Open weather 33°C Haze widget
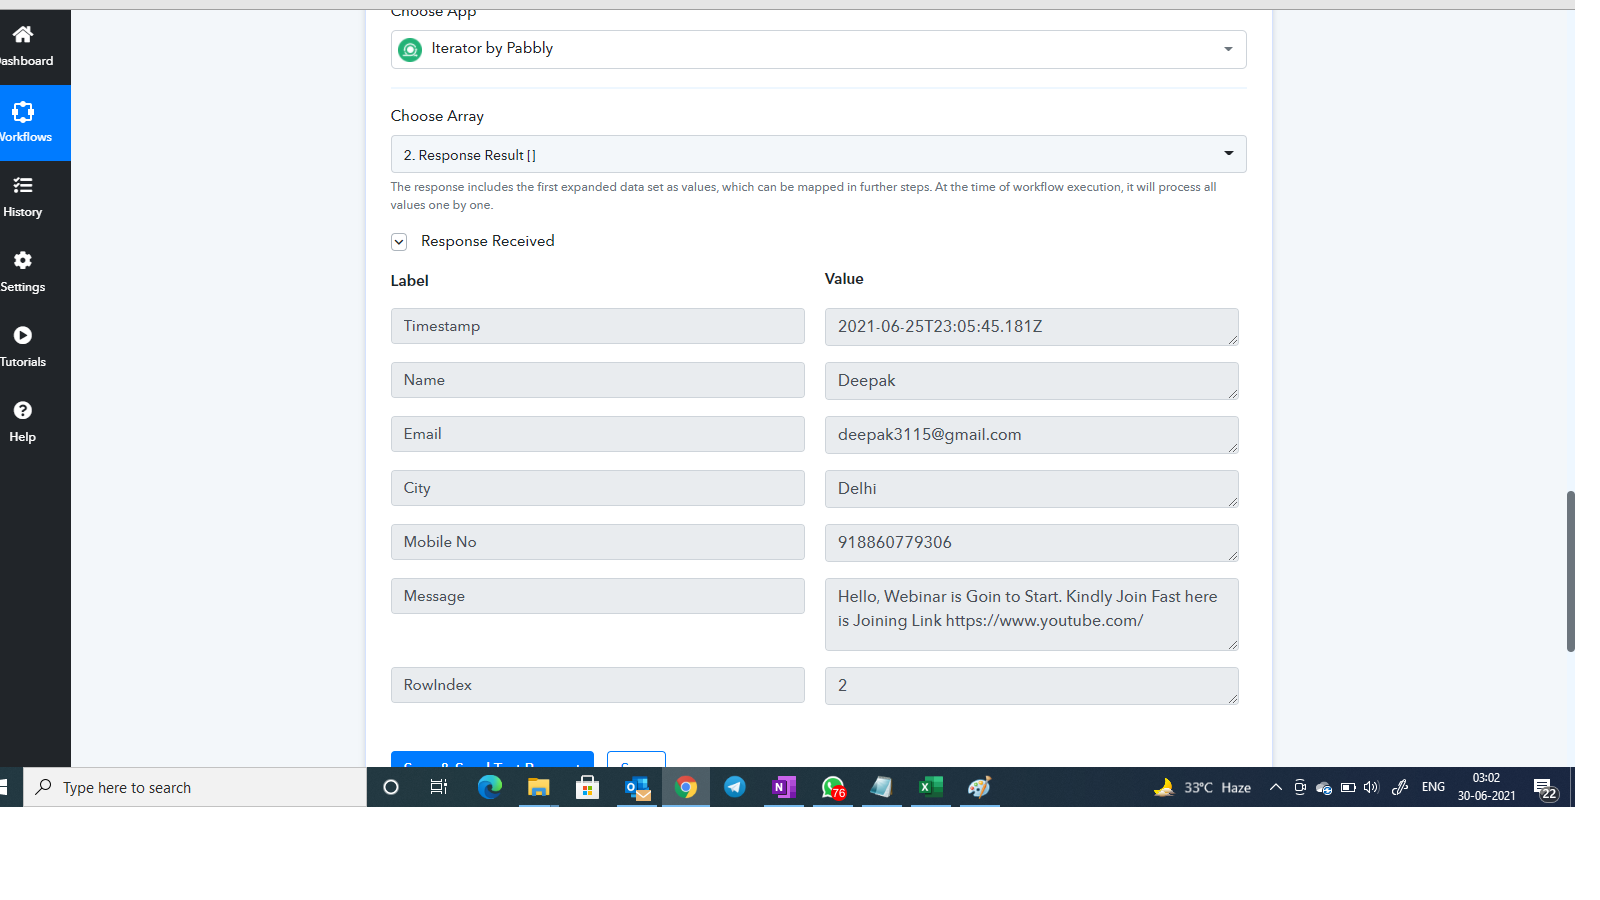The height and width of the screenshot is (900, 1600). pos(1202,787)
